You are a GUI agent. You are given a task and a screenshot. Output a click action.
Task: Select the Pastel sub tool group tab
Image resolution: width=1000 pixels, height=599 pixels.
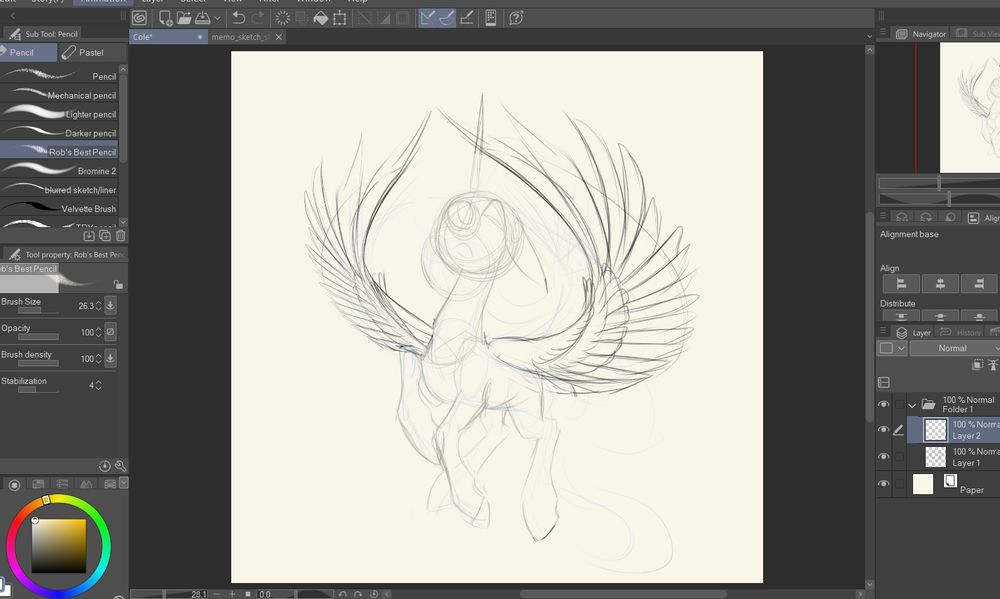(x=91, y=52)
